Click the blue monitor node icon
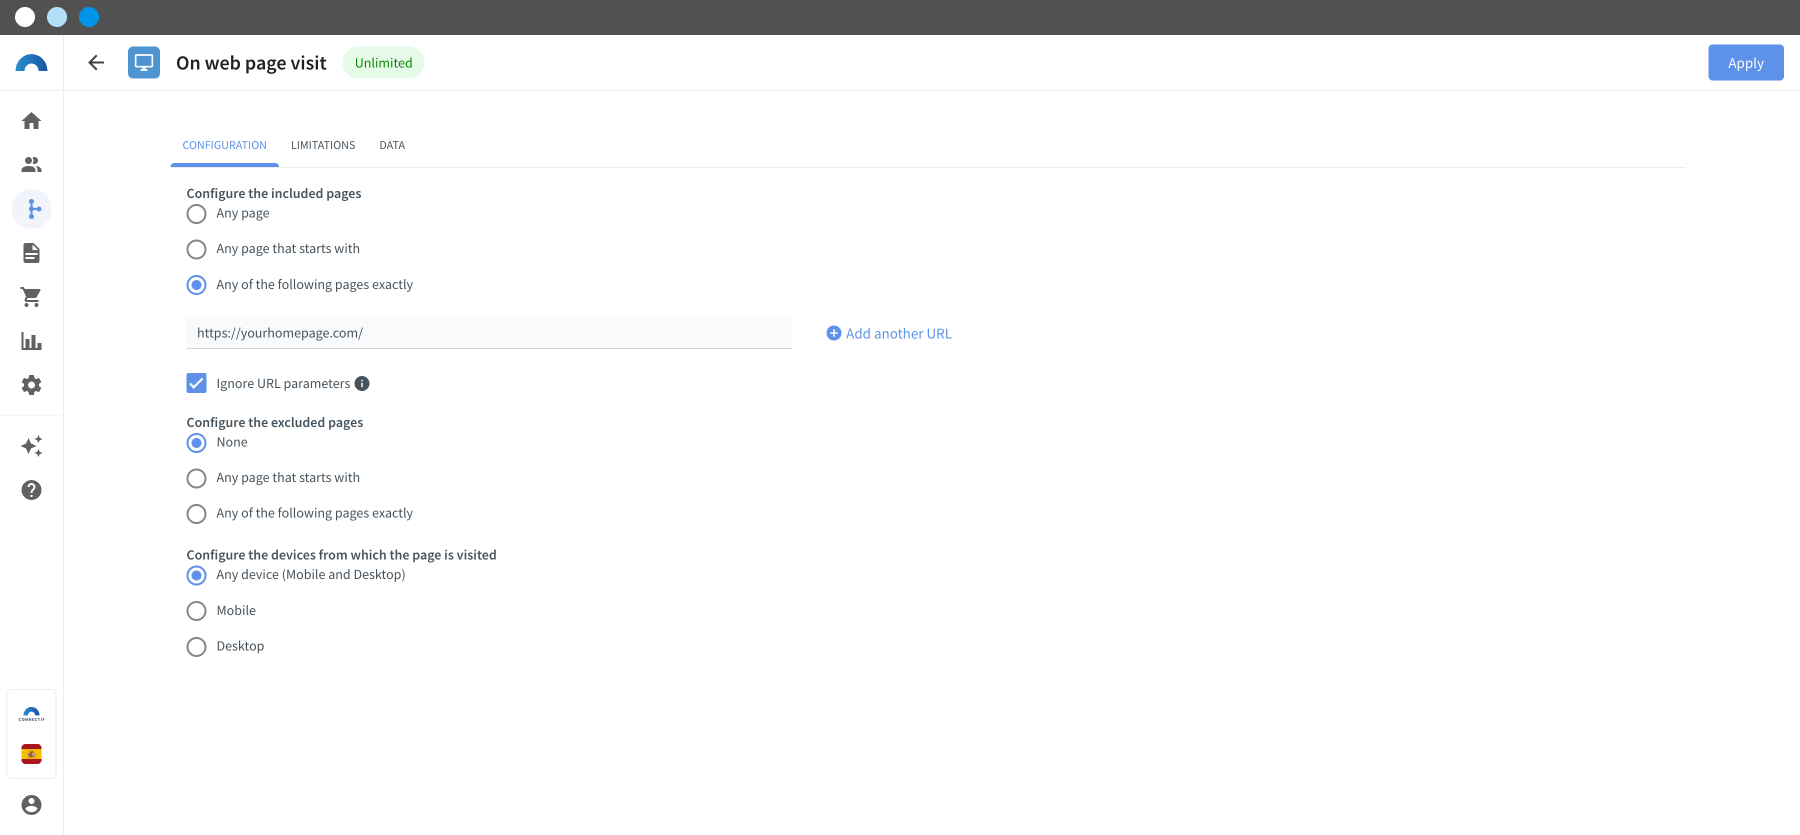 tap(144, 63)
